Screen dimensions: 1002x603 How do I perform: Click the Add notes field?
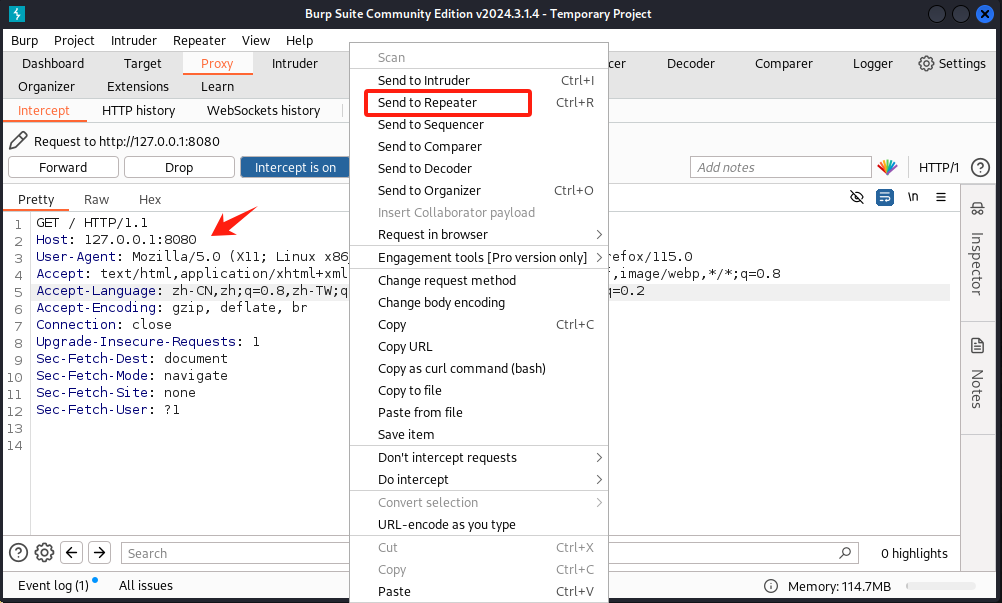pos(780,167)
